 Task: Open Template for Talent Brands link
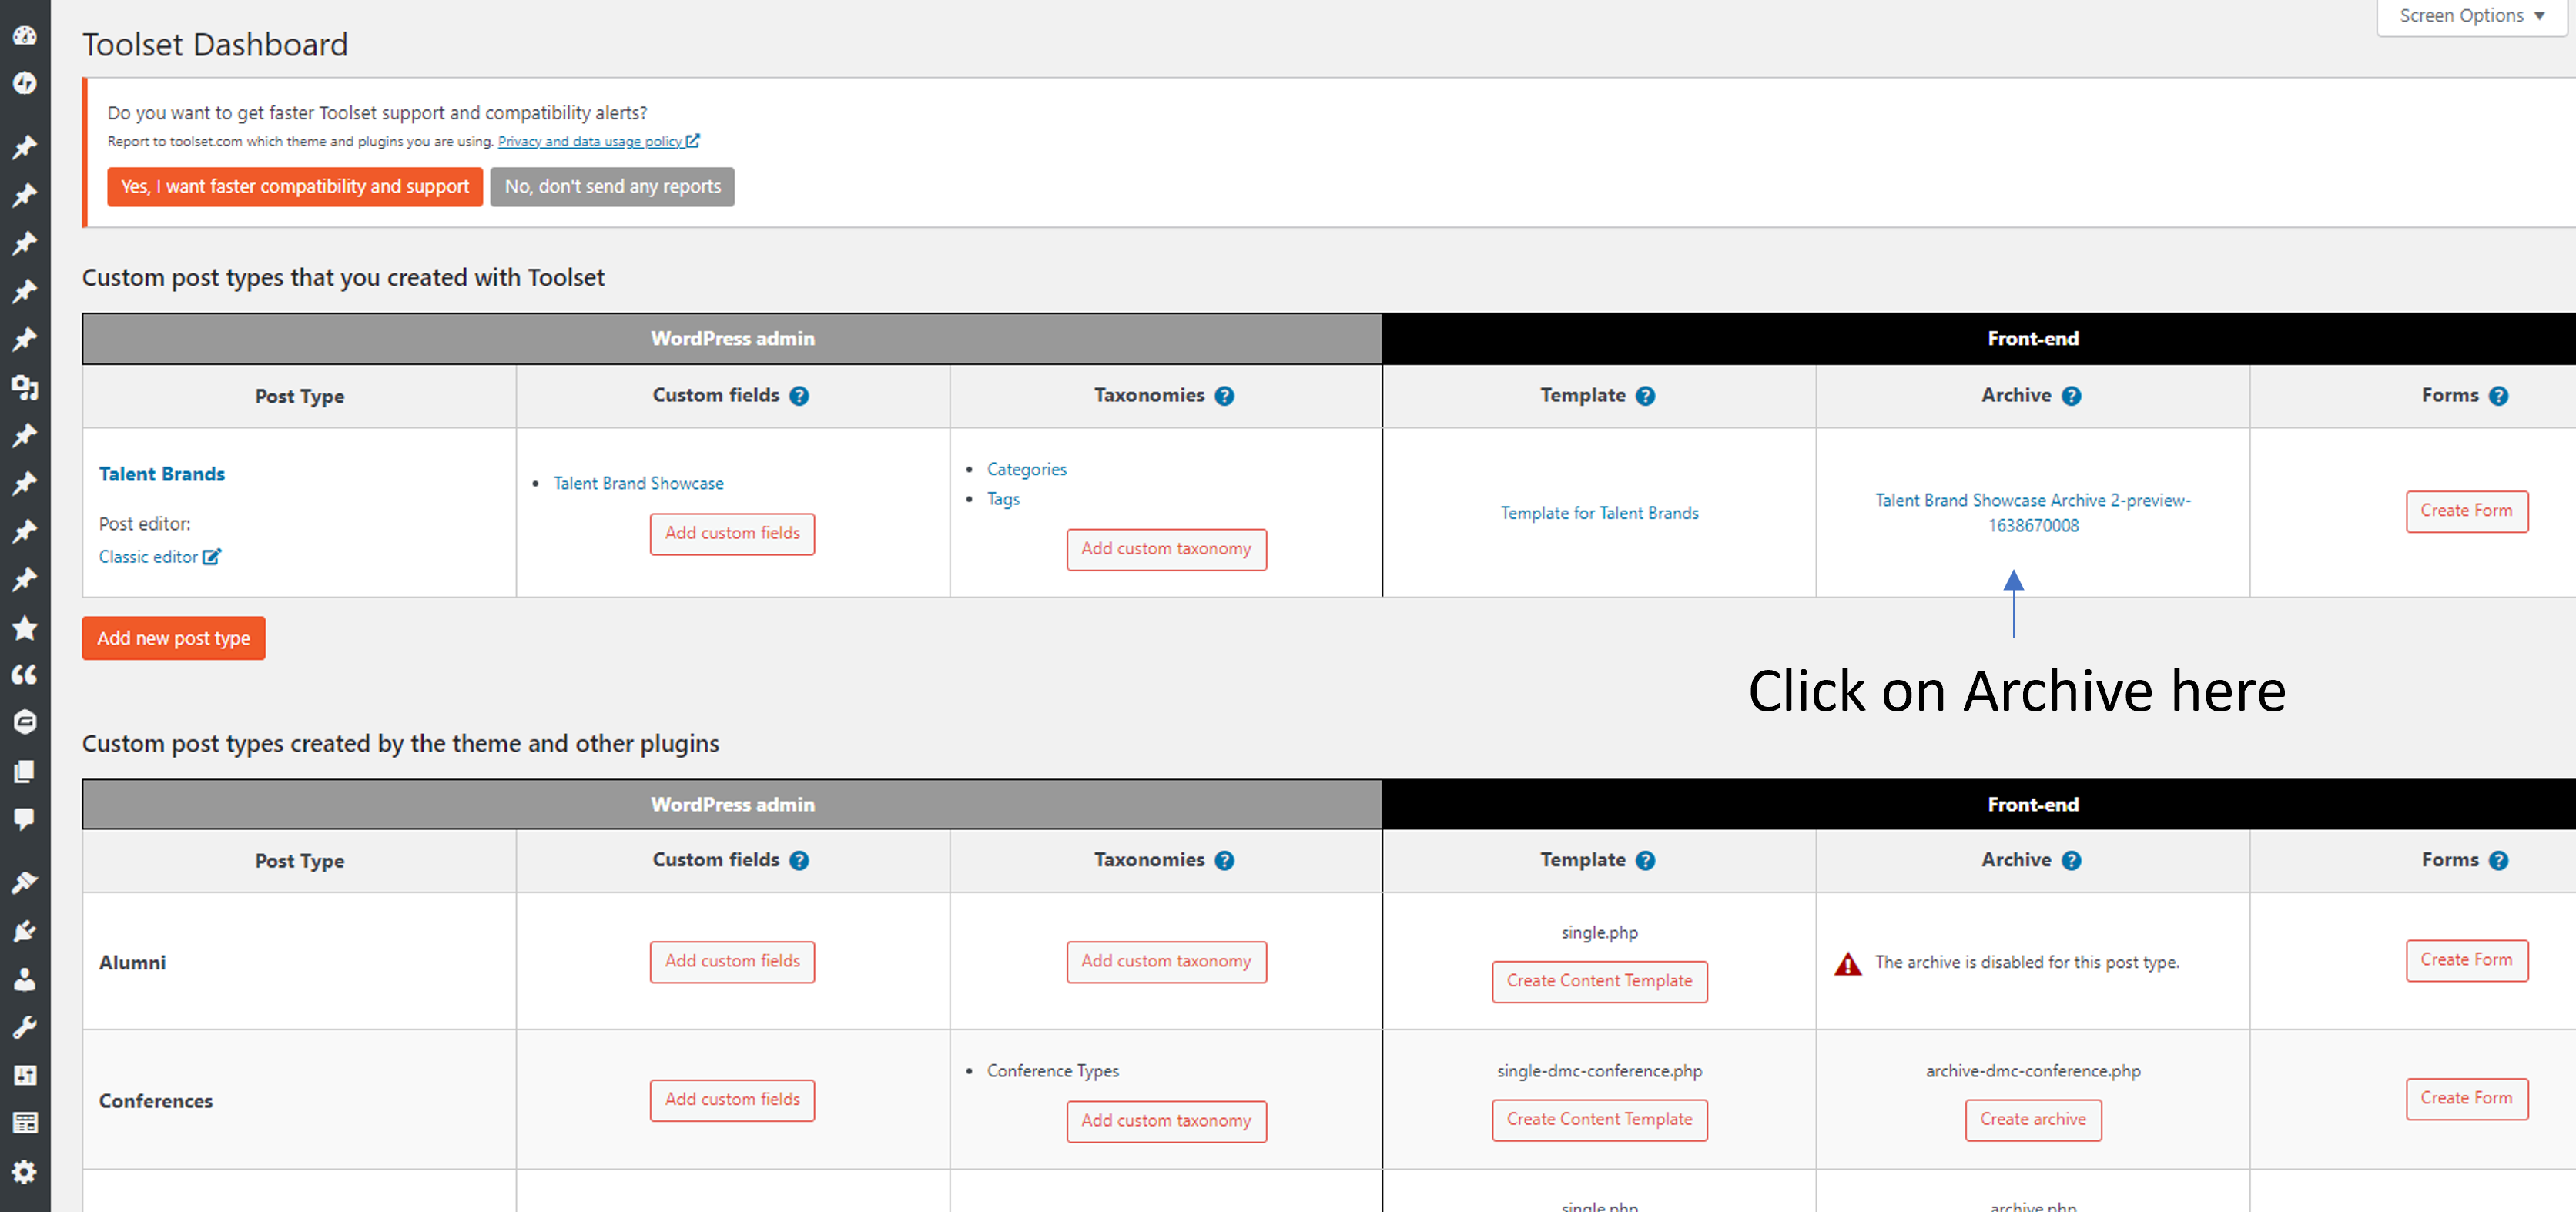1599,513
